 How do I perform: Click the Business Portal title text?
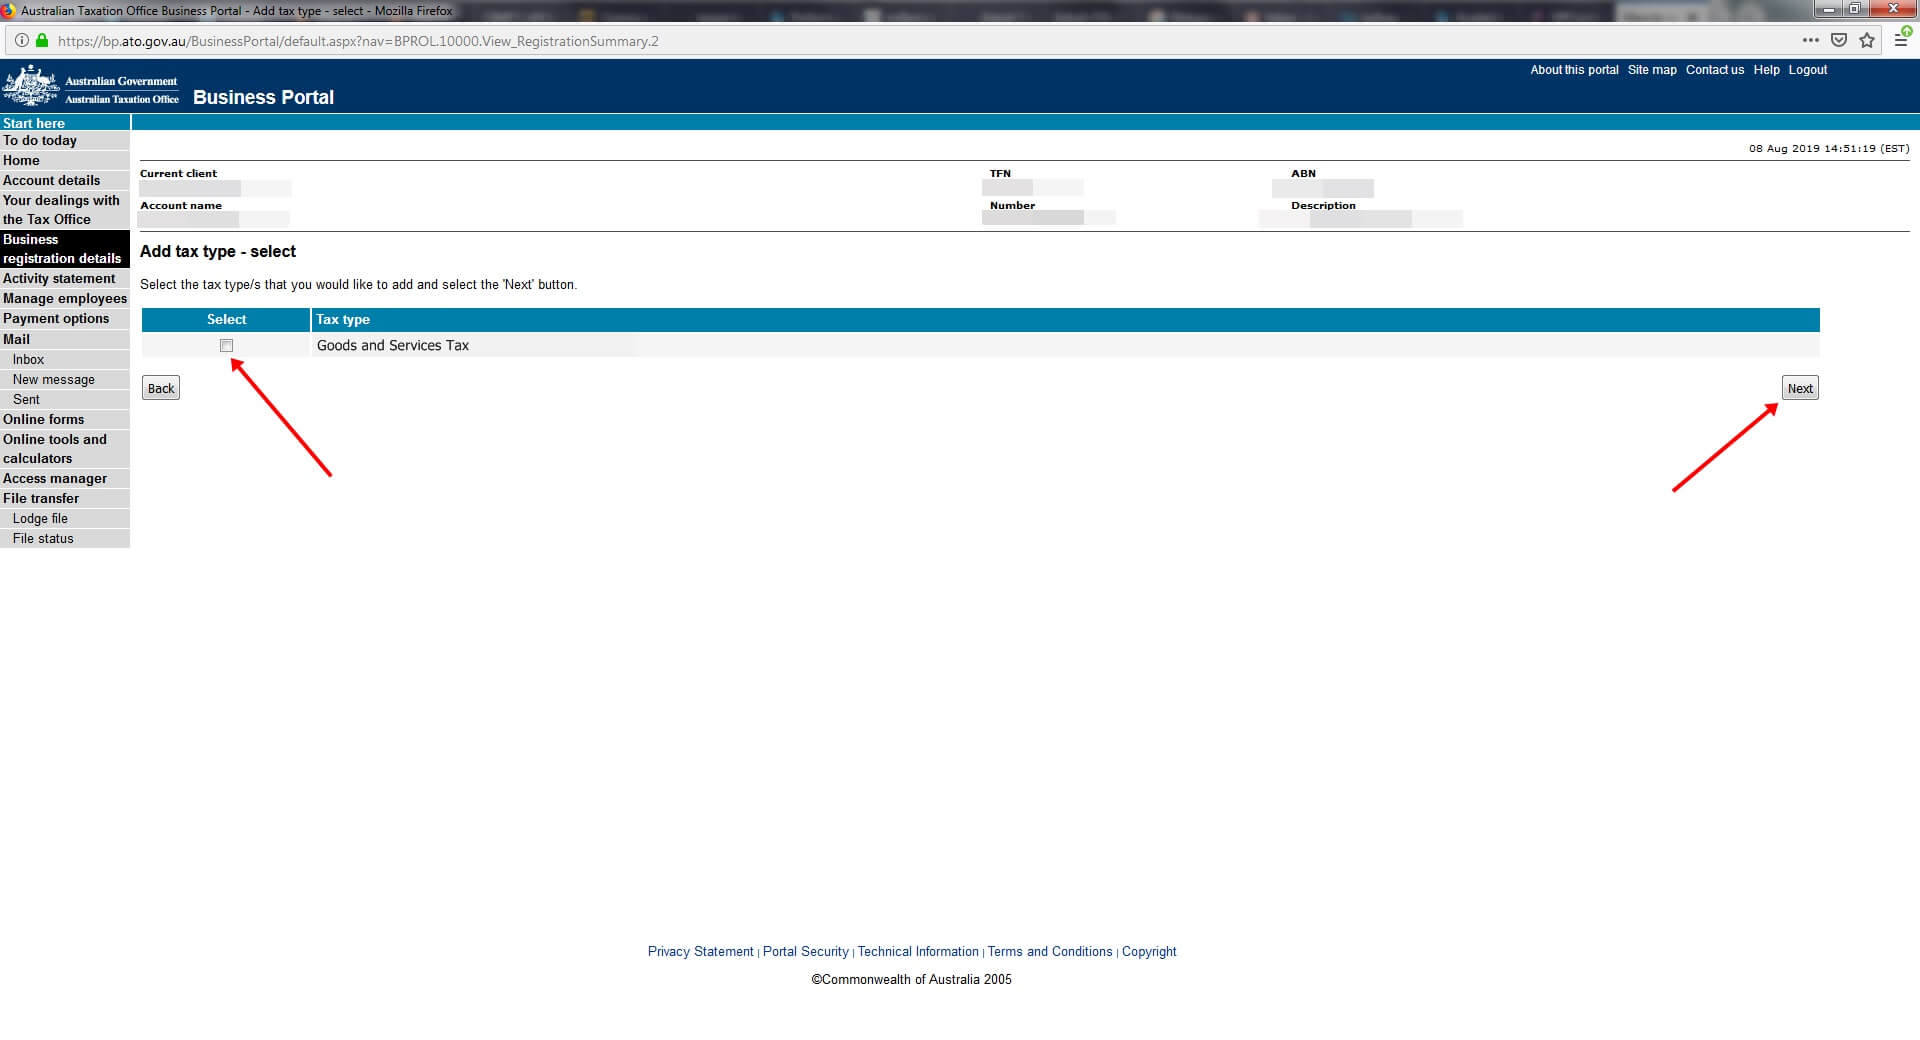(x=263, y=97)
